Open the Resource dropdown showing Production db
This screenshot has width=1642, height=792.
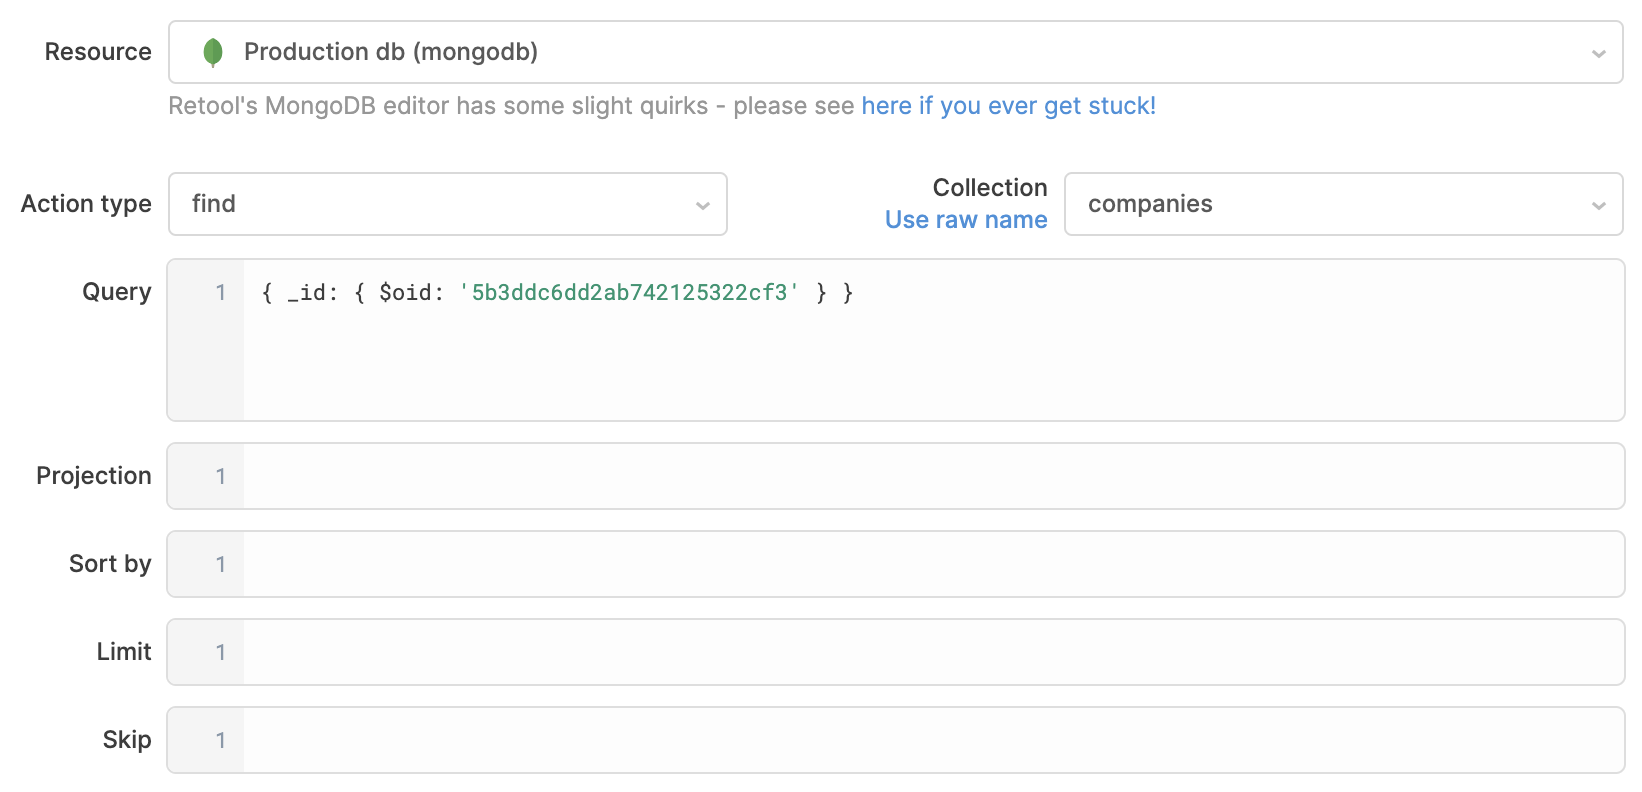pyautogui.click(x=895, y=52)
